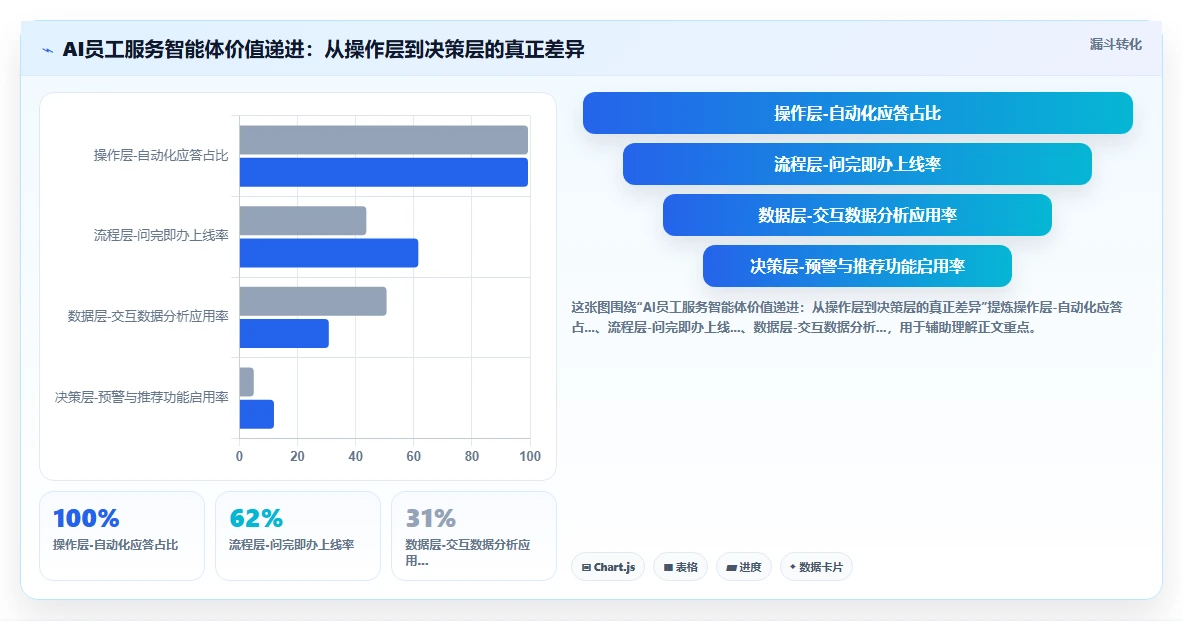Click the 数据卡片 chip
The width and height of the screenshot is (1183, 621).
[816, 567]
